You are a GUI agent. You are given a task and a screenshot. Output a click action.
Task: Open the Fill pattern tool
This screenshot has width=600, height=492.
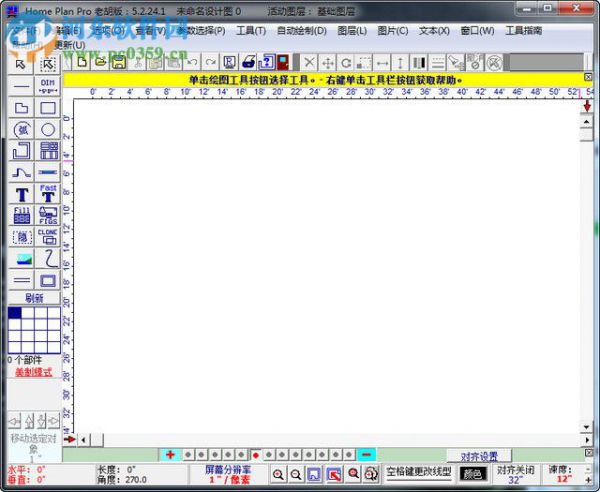click(21, 215)
